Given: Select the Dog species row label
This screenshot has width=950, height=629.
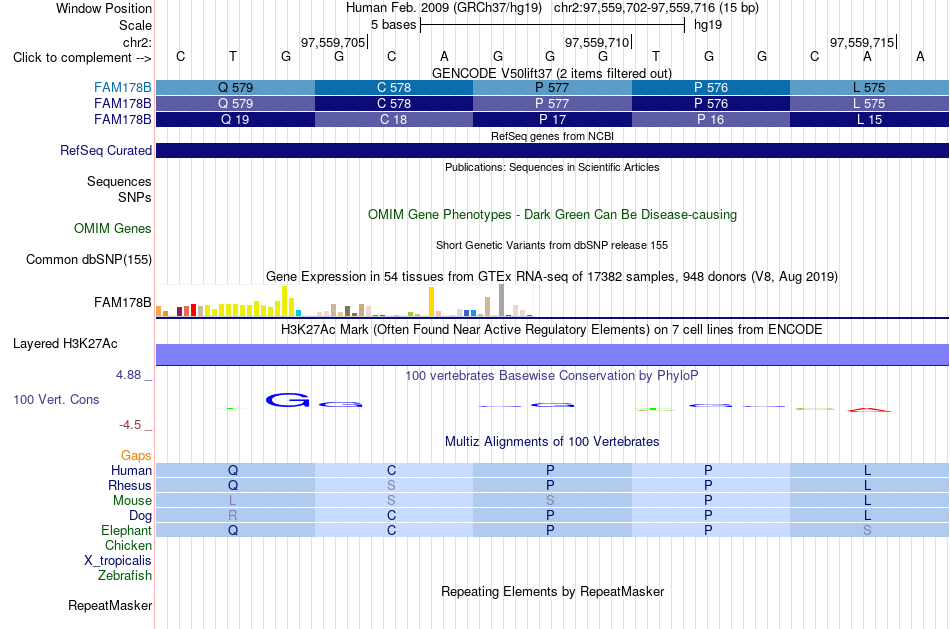Looking at the screenshot, I should click(141, 516).
